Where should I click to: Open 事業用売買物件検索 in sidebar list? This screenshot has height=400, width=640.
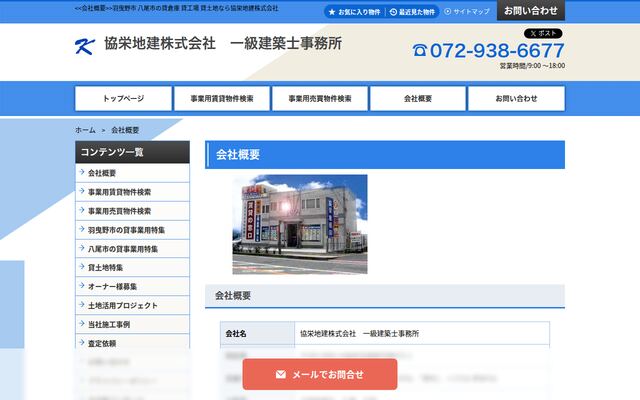point(132,211)
